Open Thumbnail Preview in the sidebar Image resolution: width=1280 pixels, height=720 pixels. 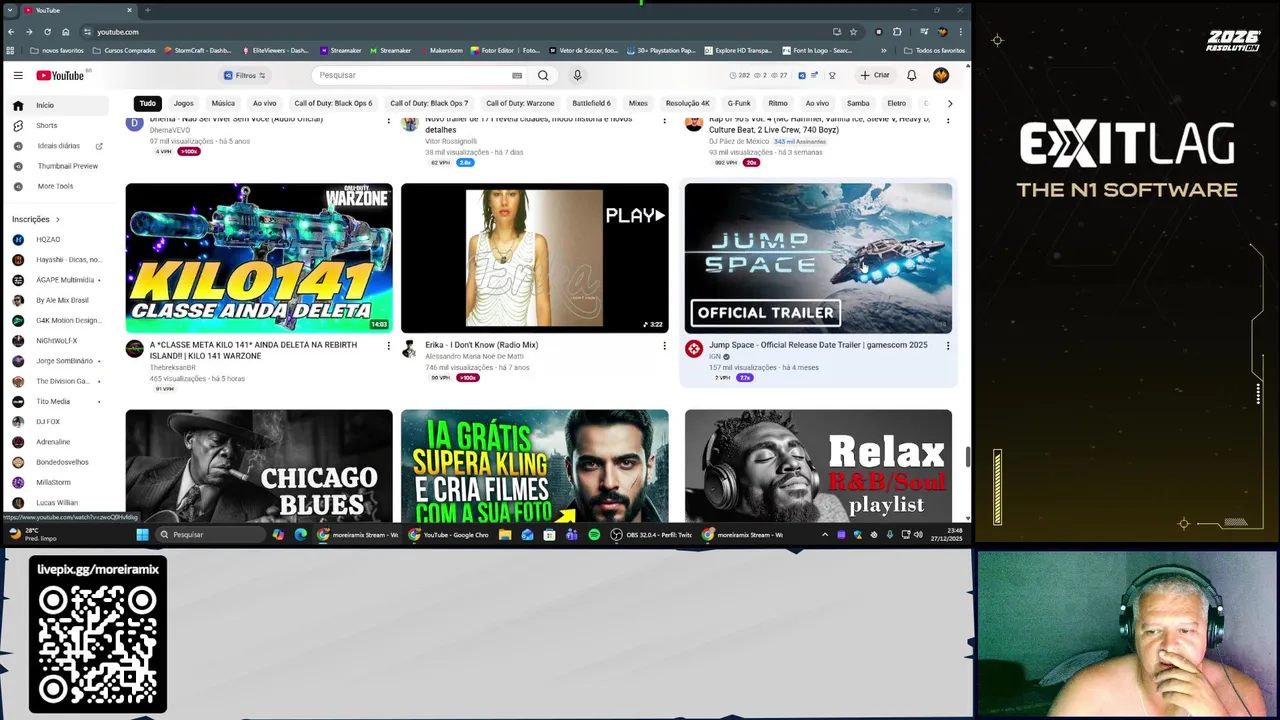tap(60, 166)
